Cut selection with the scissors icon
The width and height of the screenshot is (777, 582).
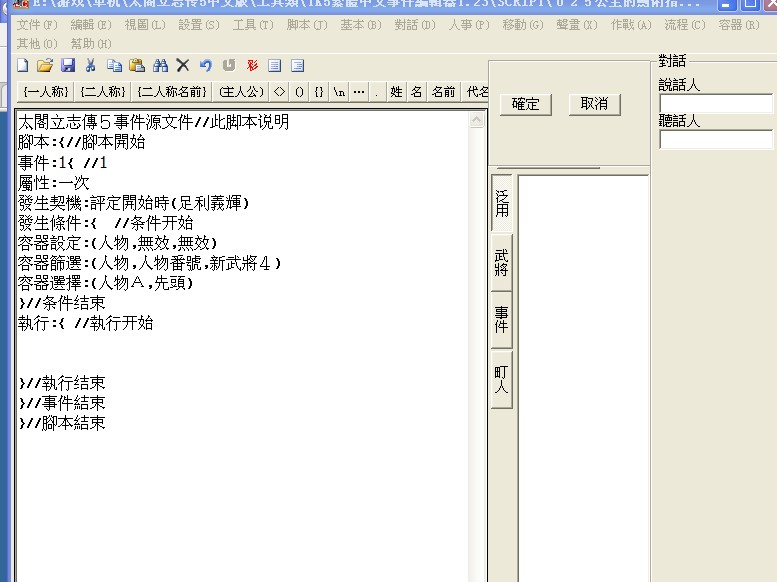coord(90,65)
